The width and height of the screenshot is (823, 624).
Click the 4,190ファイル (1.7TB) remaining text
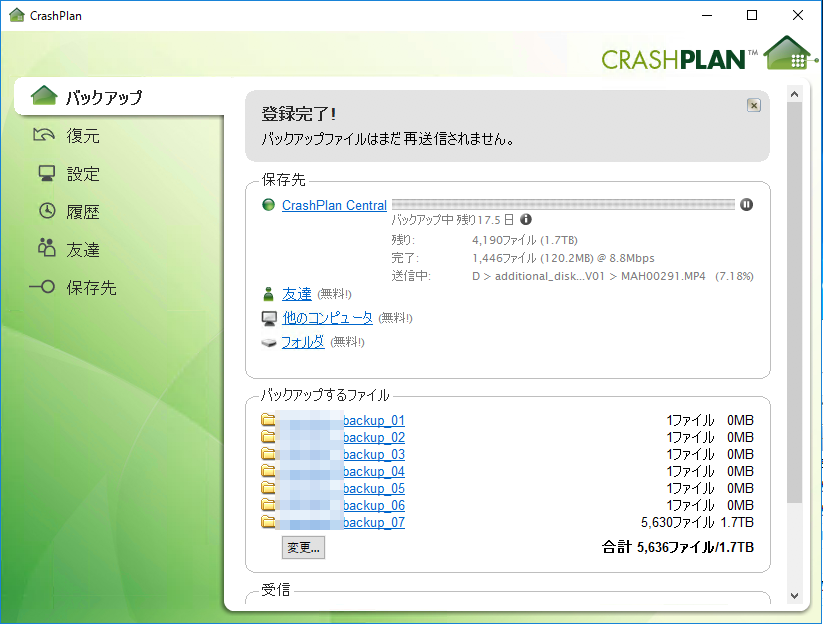[524, 240]
